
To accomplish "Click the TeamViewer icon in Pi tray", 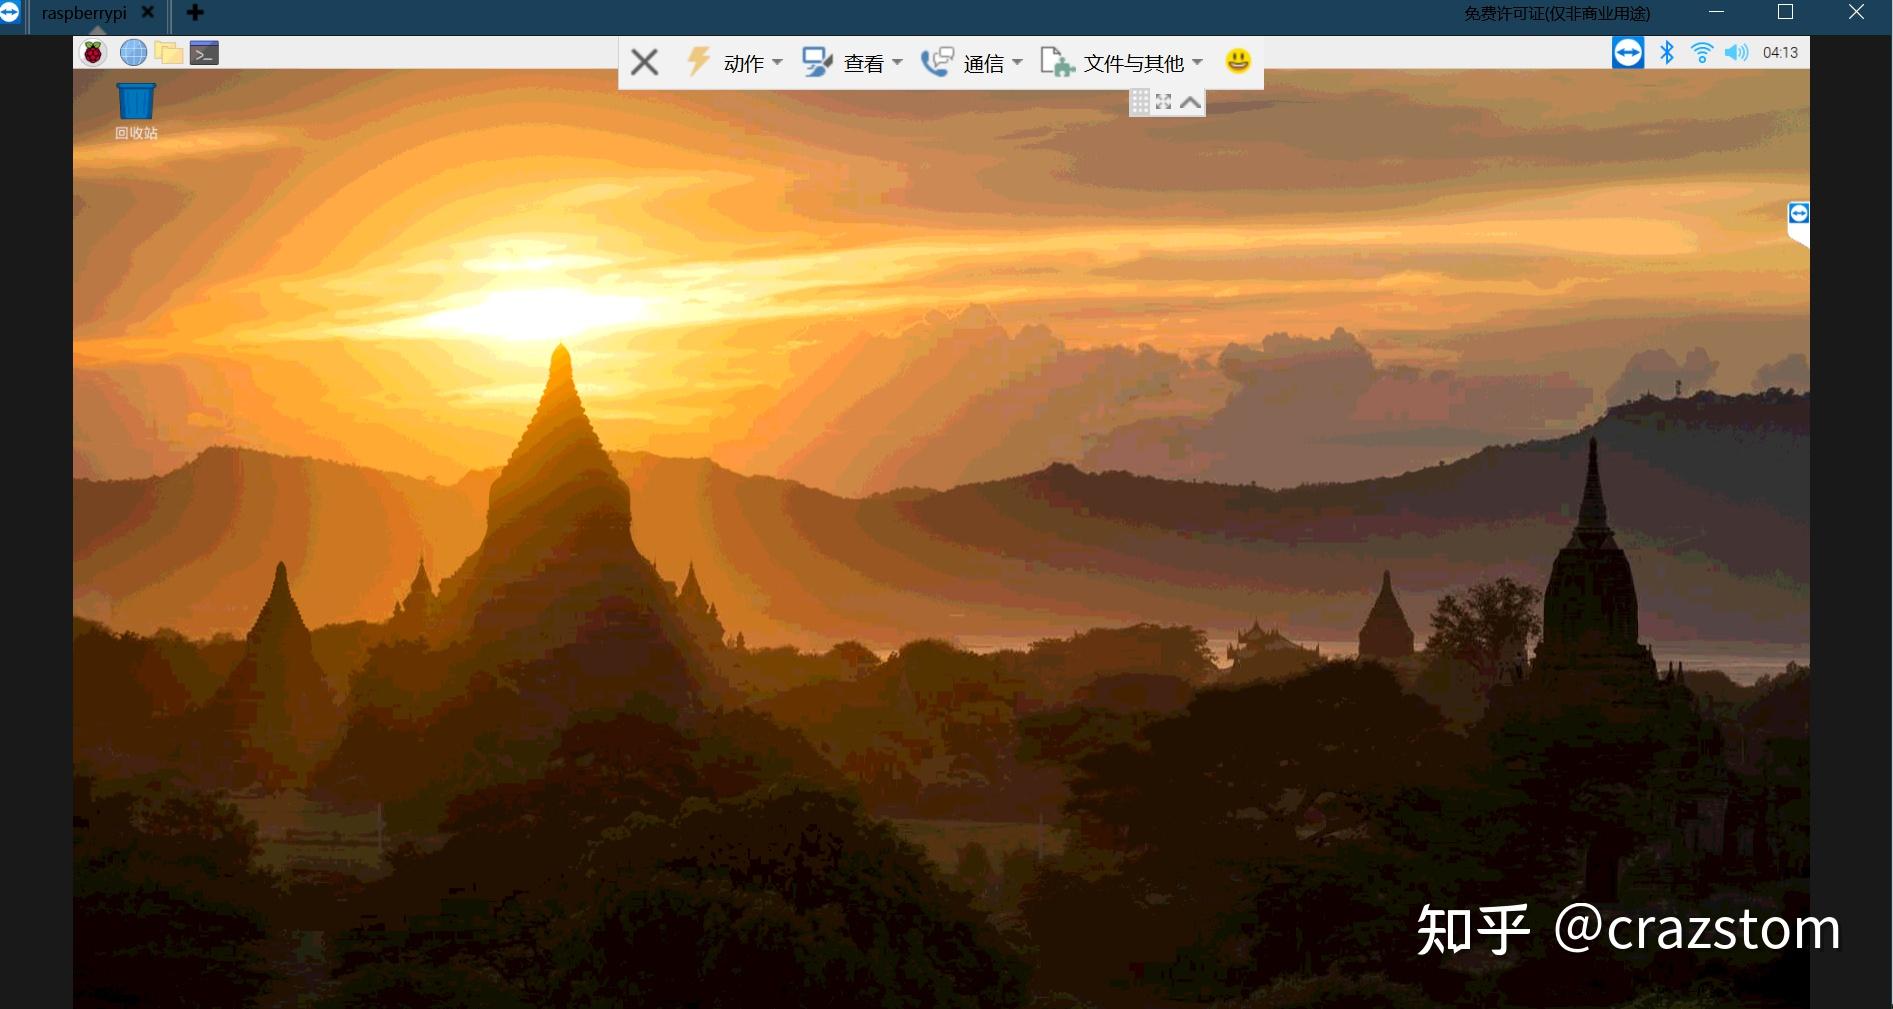I will 1627,53.
